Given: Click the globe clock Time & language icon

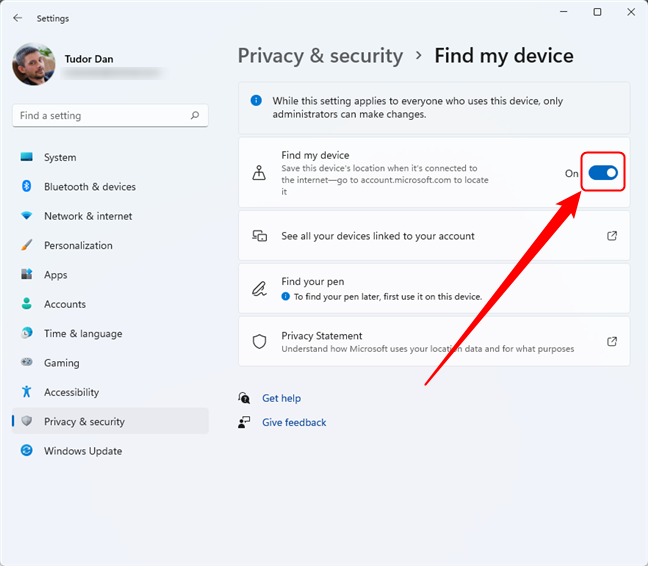Looking at the screenshot, I should (26, 333).
